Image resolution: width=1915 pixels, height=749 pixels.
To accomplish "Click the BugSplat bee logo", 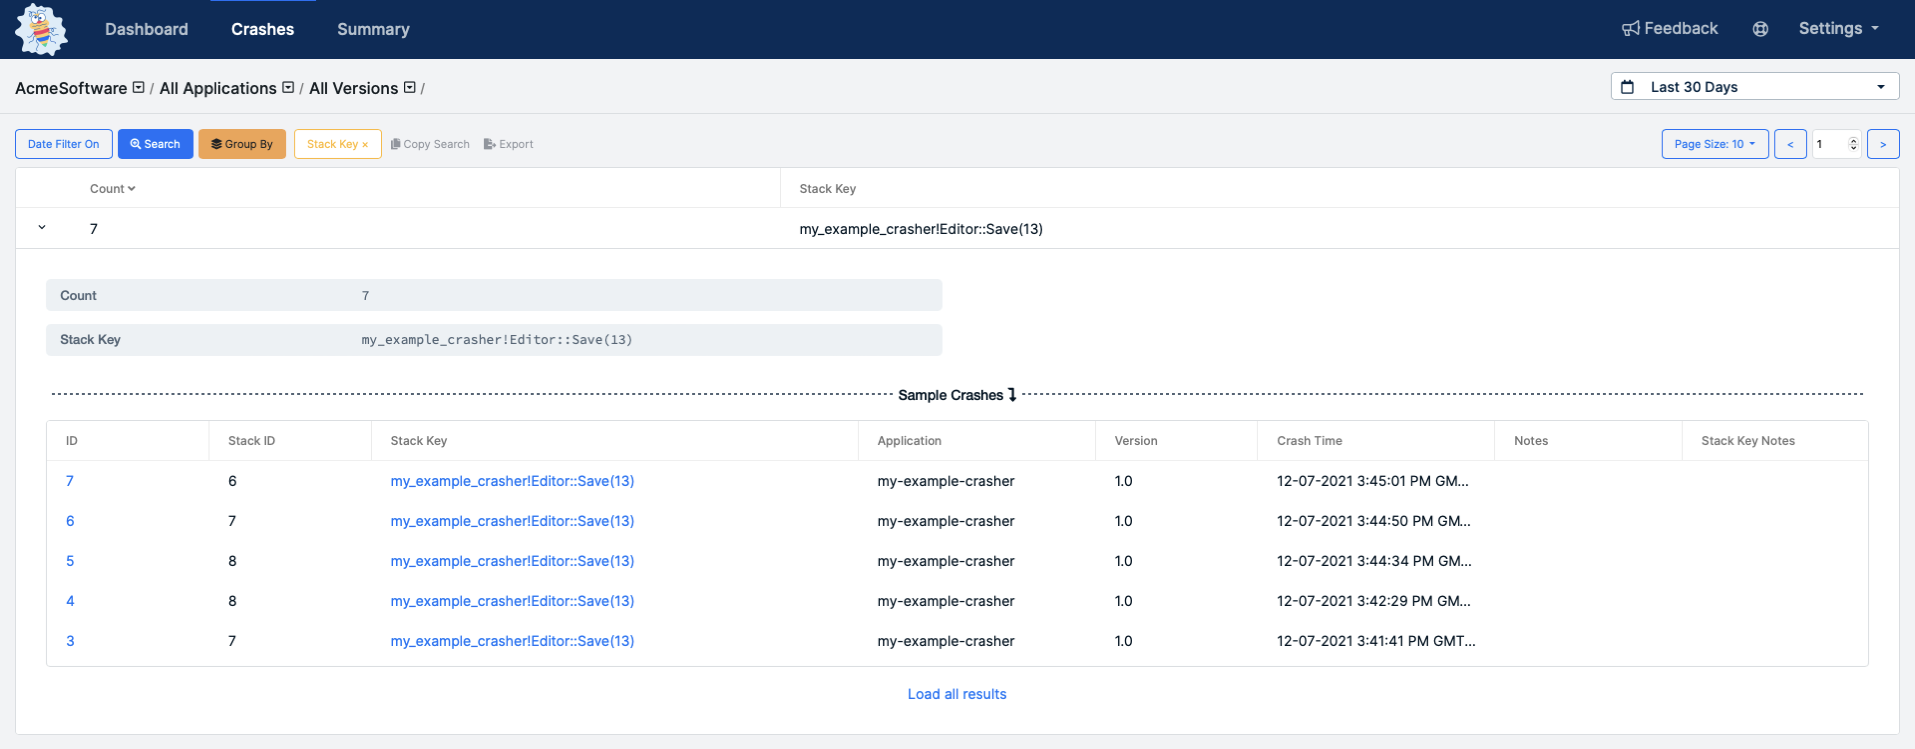I will 41,29.
